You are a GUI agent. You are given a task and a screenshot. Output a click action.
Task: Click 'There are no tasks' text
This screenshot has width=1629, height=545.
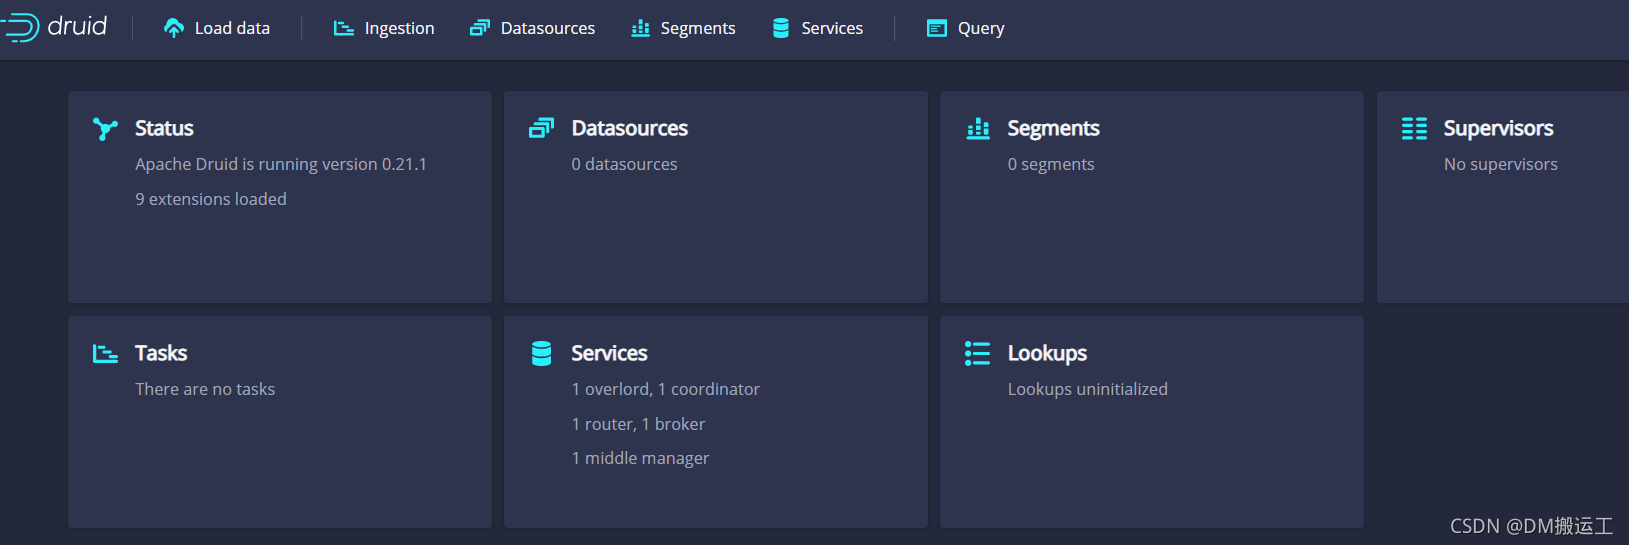point(205,389)
